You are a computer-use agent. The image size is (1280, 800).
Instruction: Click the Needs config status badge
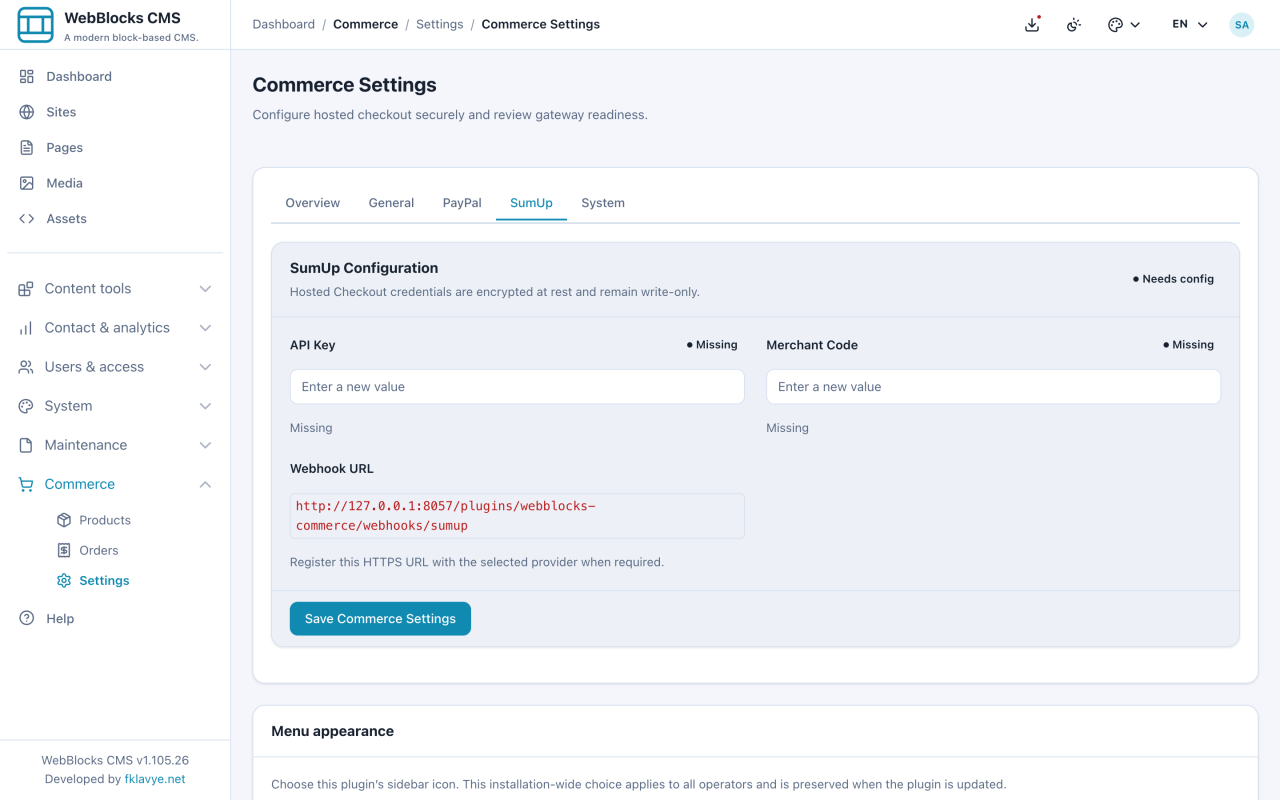(1173, 279)
